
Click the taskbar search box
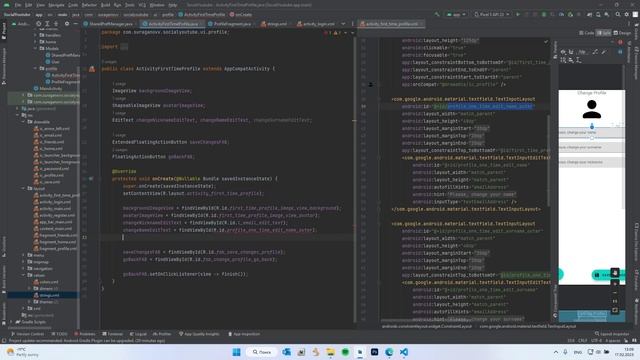(x=261, y=352)
